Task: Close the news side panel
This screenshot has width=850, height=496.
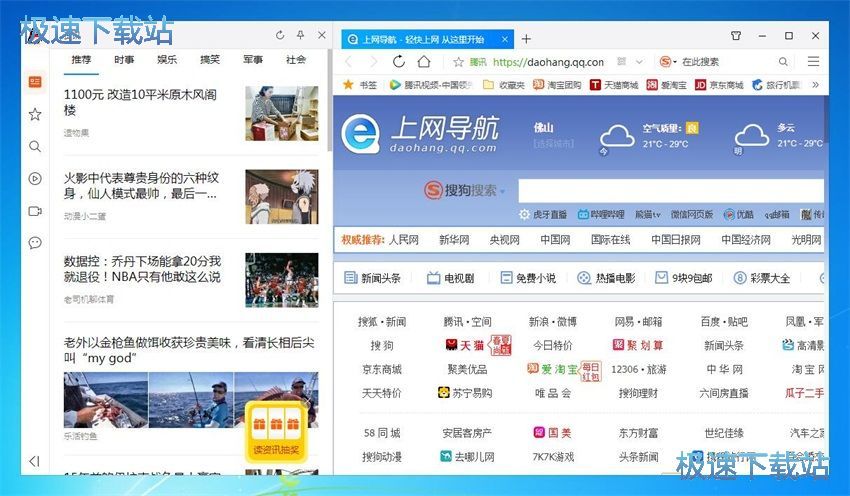Action: click(321, 35)
